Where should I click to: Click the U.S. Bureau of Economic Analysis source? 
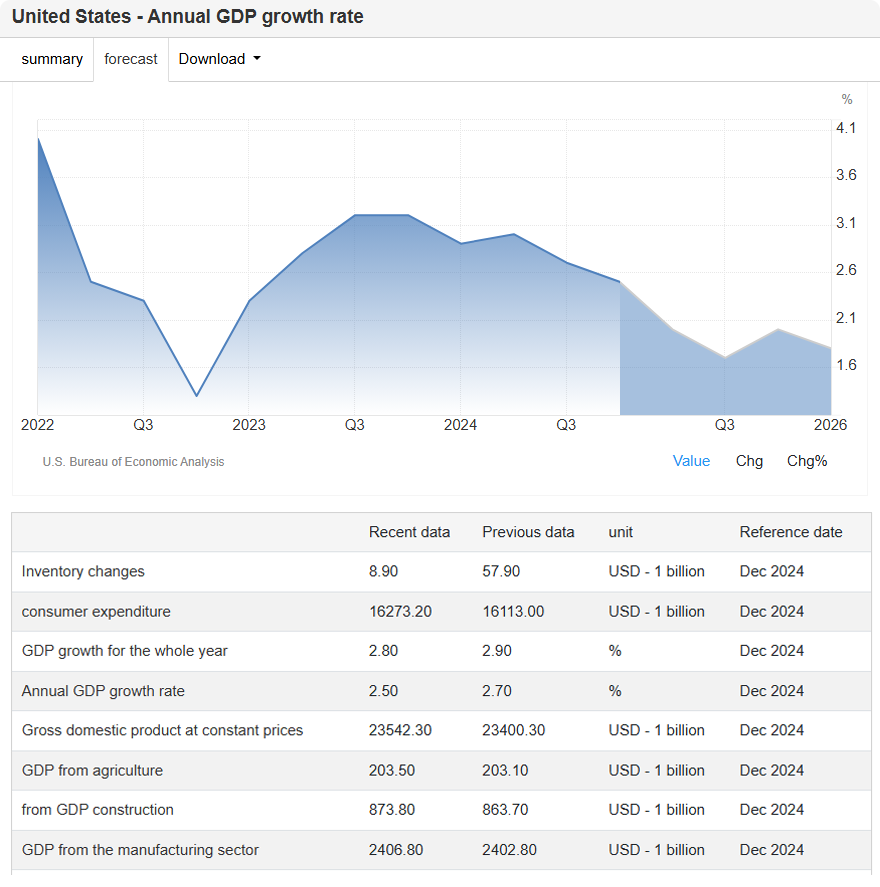coord(133,462)
